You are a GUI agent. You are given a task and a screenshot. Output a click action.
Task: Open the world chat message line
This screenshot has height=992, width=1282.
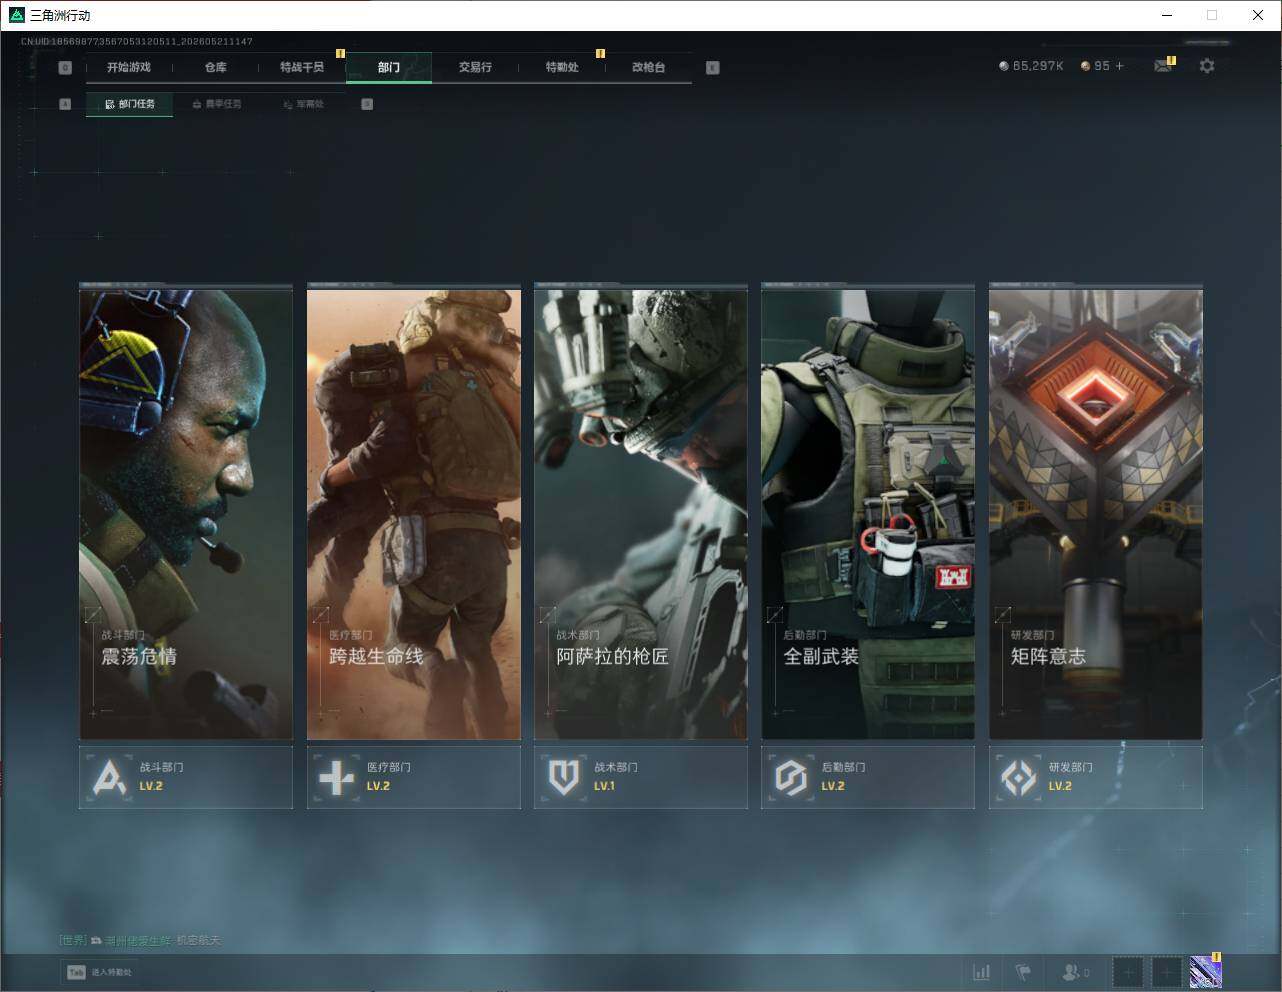tap(140, 940)
